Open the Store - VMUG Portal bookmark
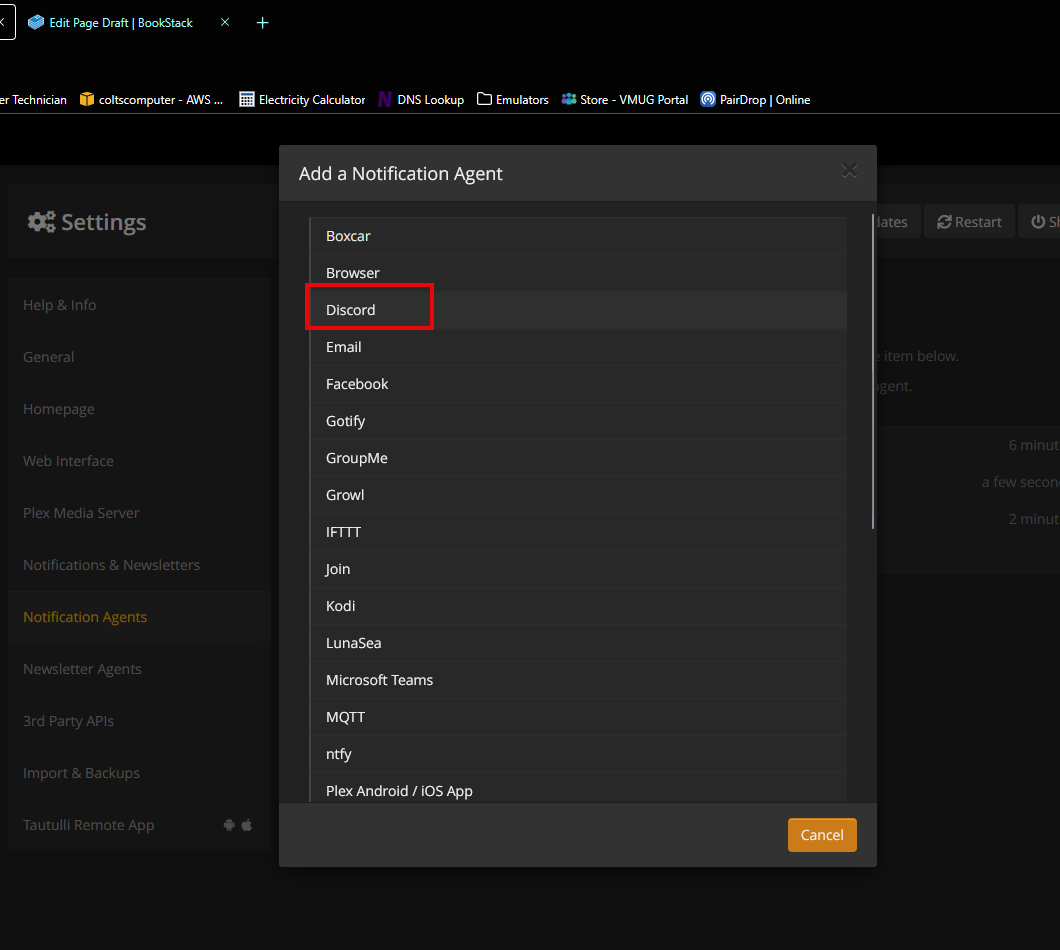Screen dimensions: 1060x950 click(x=625, y=99)
